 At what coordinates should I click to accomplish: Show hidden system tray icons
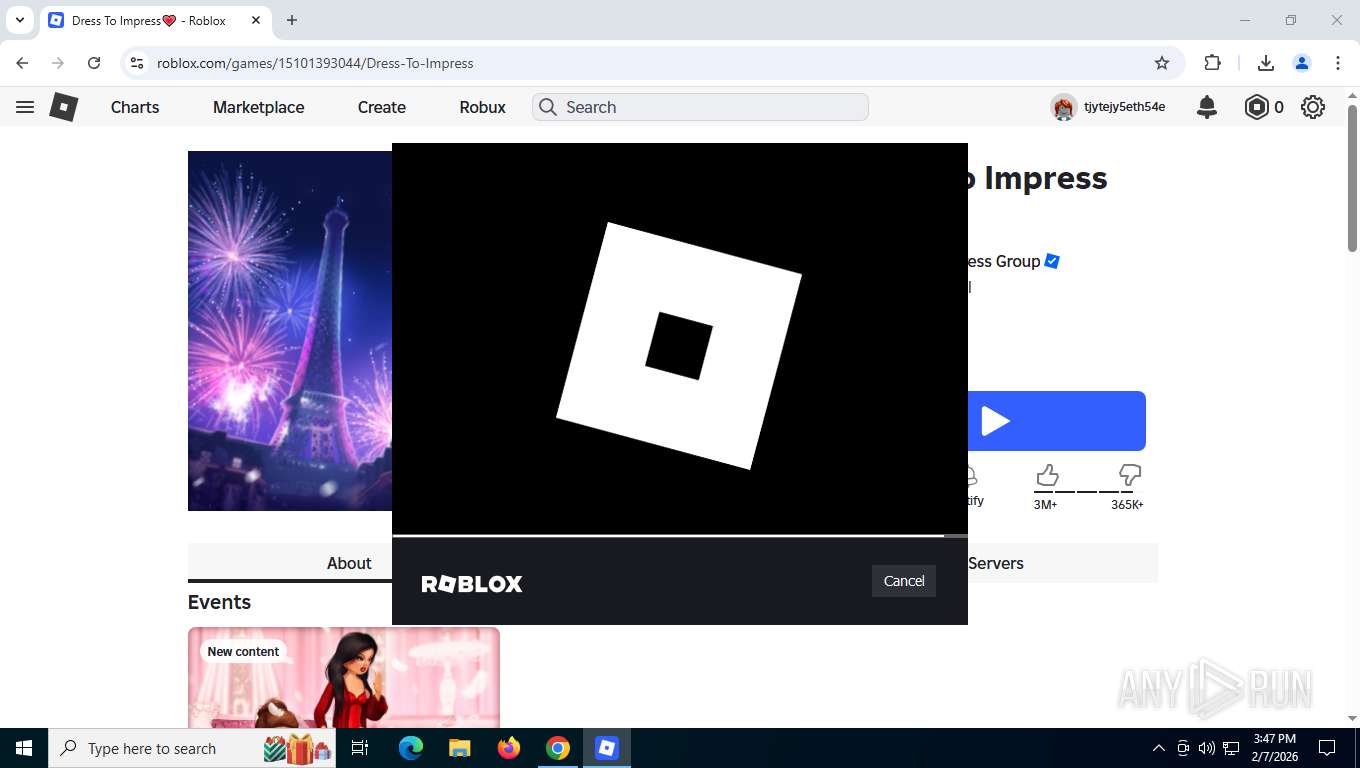(x=1159, y=748)
